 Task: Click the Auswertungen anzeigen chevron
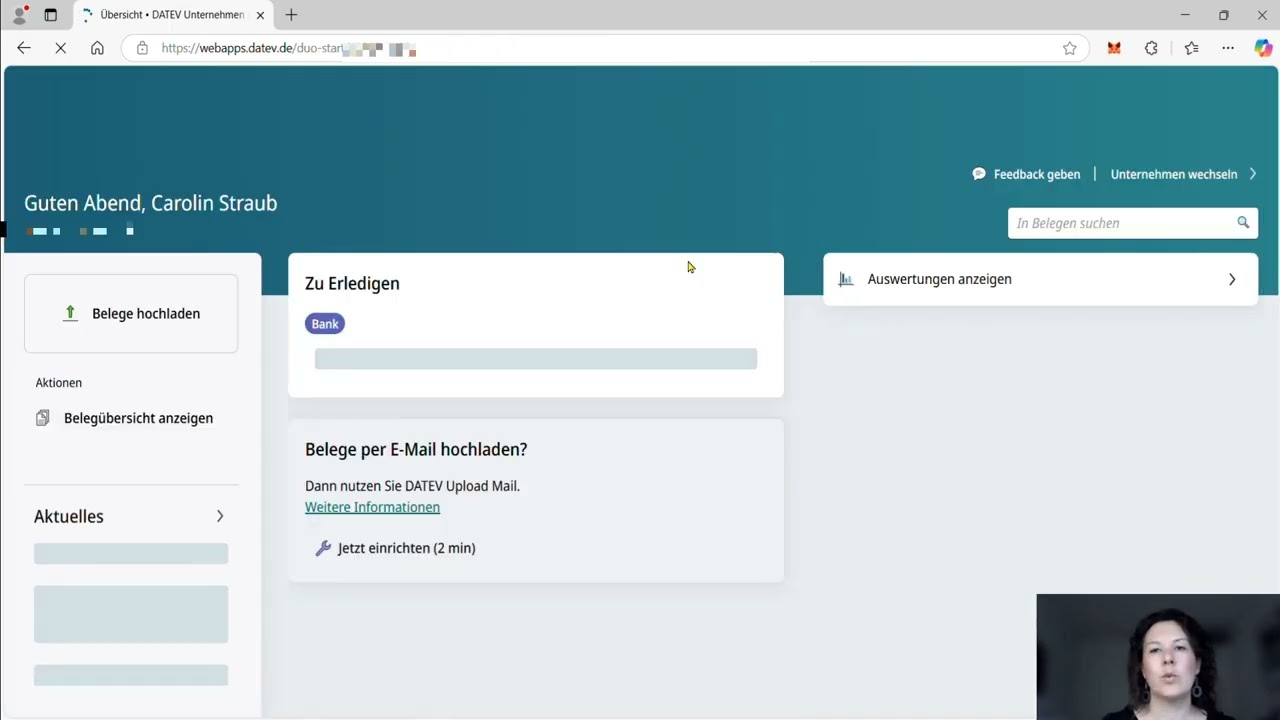tap(1232, 279)
